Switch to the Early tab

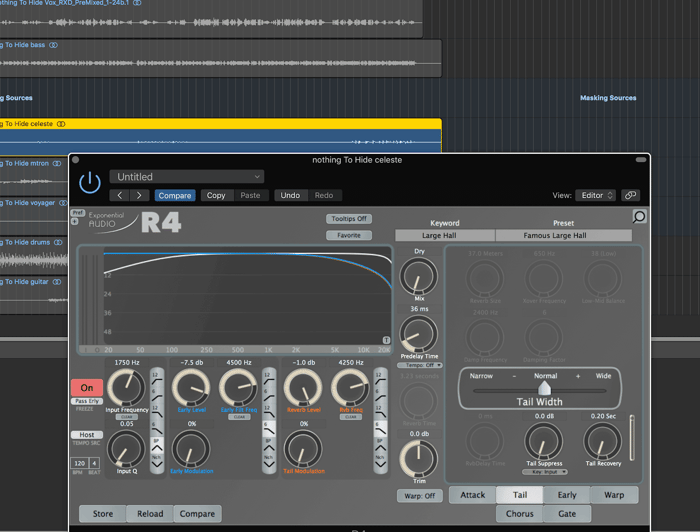567,495
